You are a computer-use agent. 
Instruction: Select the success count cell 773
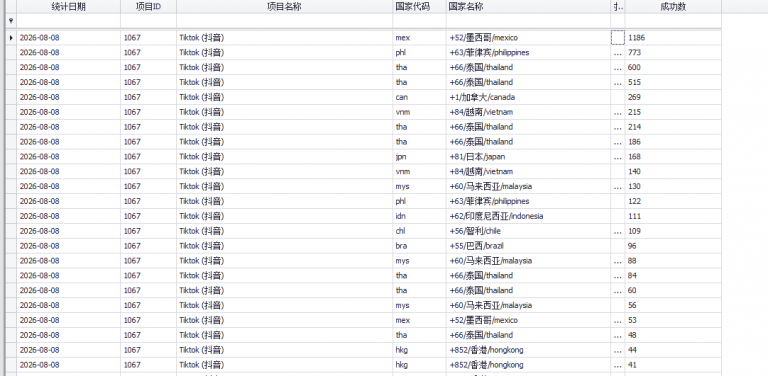(673, 52)
